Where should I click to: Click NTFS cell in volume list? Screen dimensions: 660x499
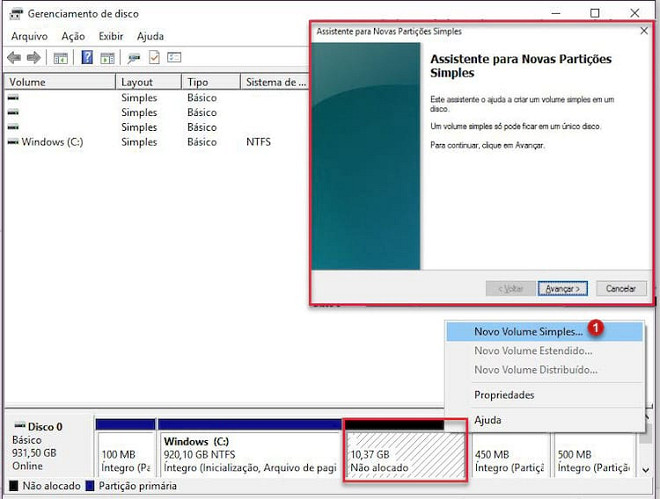coord(258,142)
